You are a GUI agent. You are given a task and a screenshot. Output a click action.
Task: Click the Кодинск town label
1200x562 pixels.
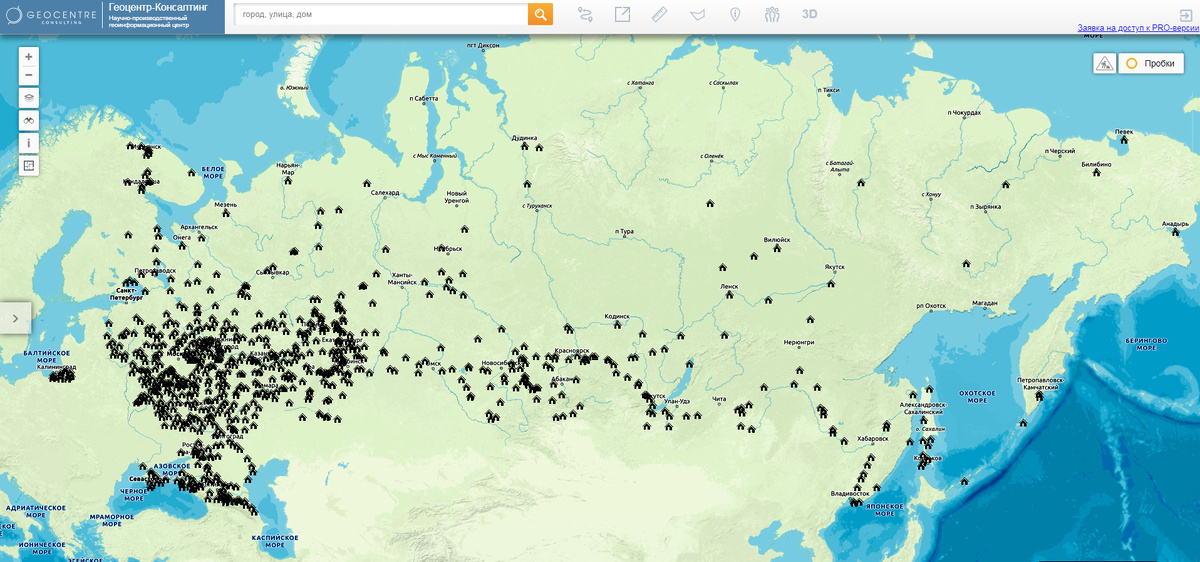618,316
